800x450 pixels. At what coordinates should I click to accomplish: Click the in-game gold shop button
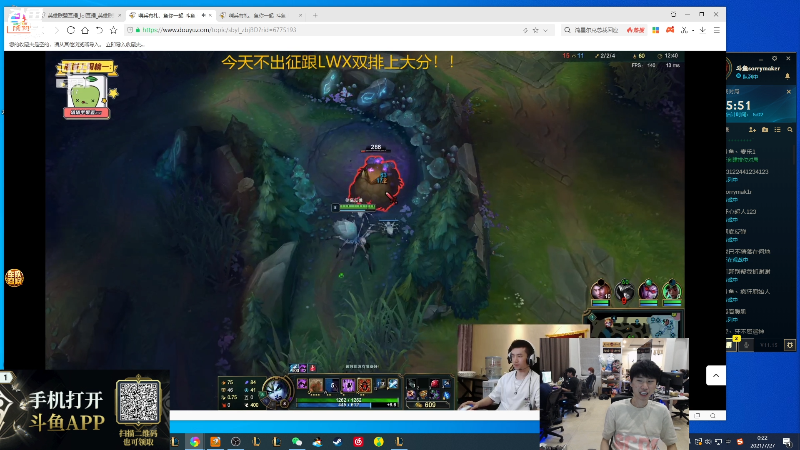point(428,405)
